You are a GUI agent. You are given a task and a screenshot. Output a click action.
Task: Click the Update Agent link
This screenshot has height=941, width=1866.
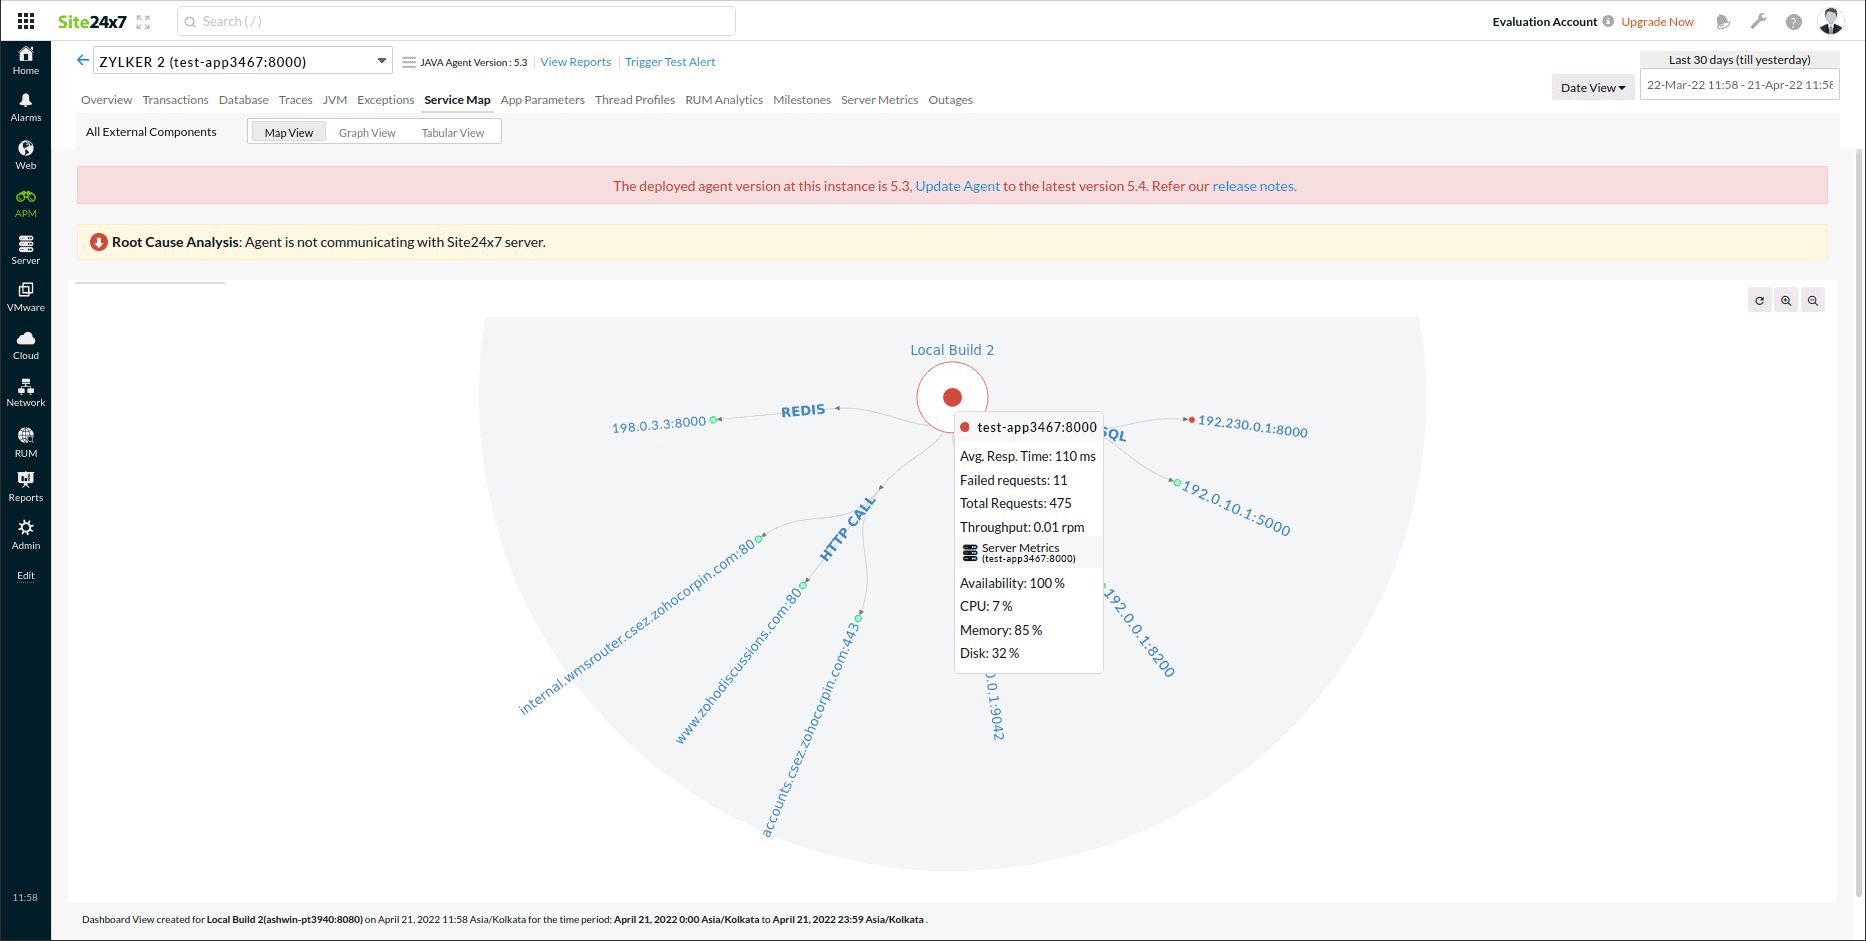click(957, 186)
